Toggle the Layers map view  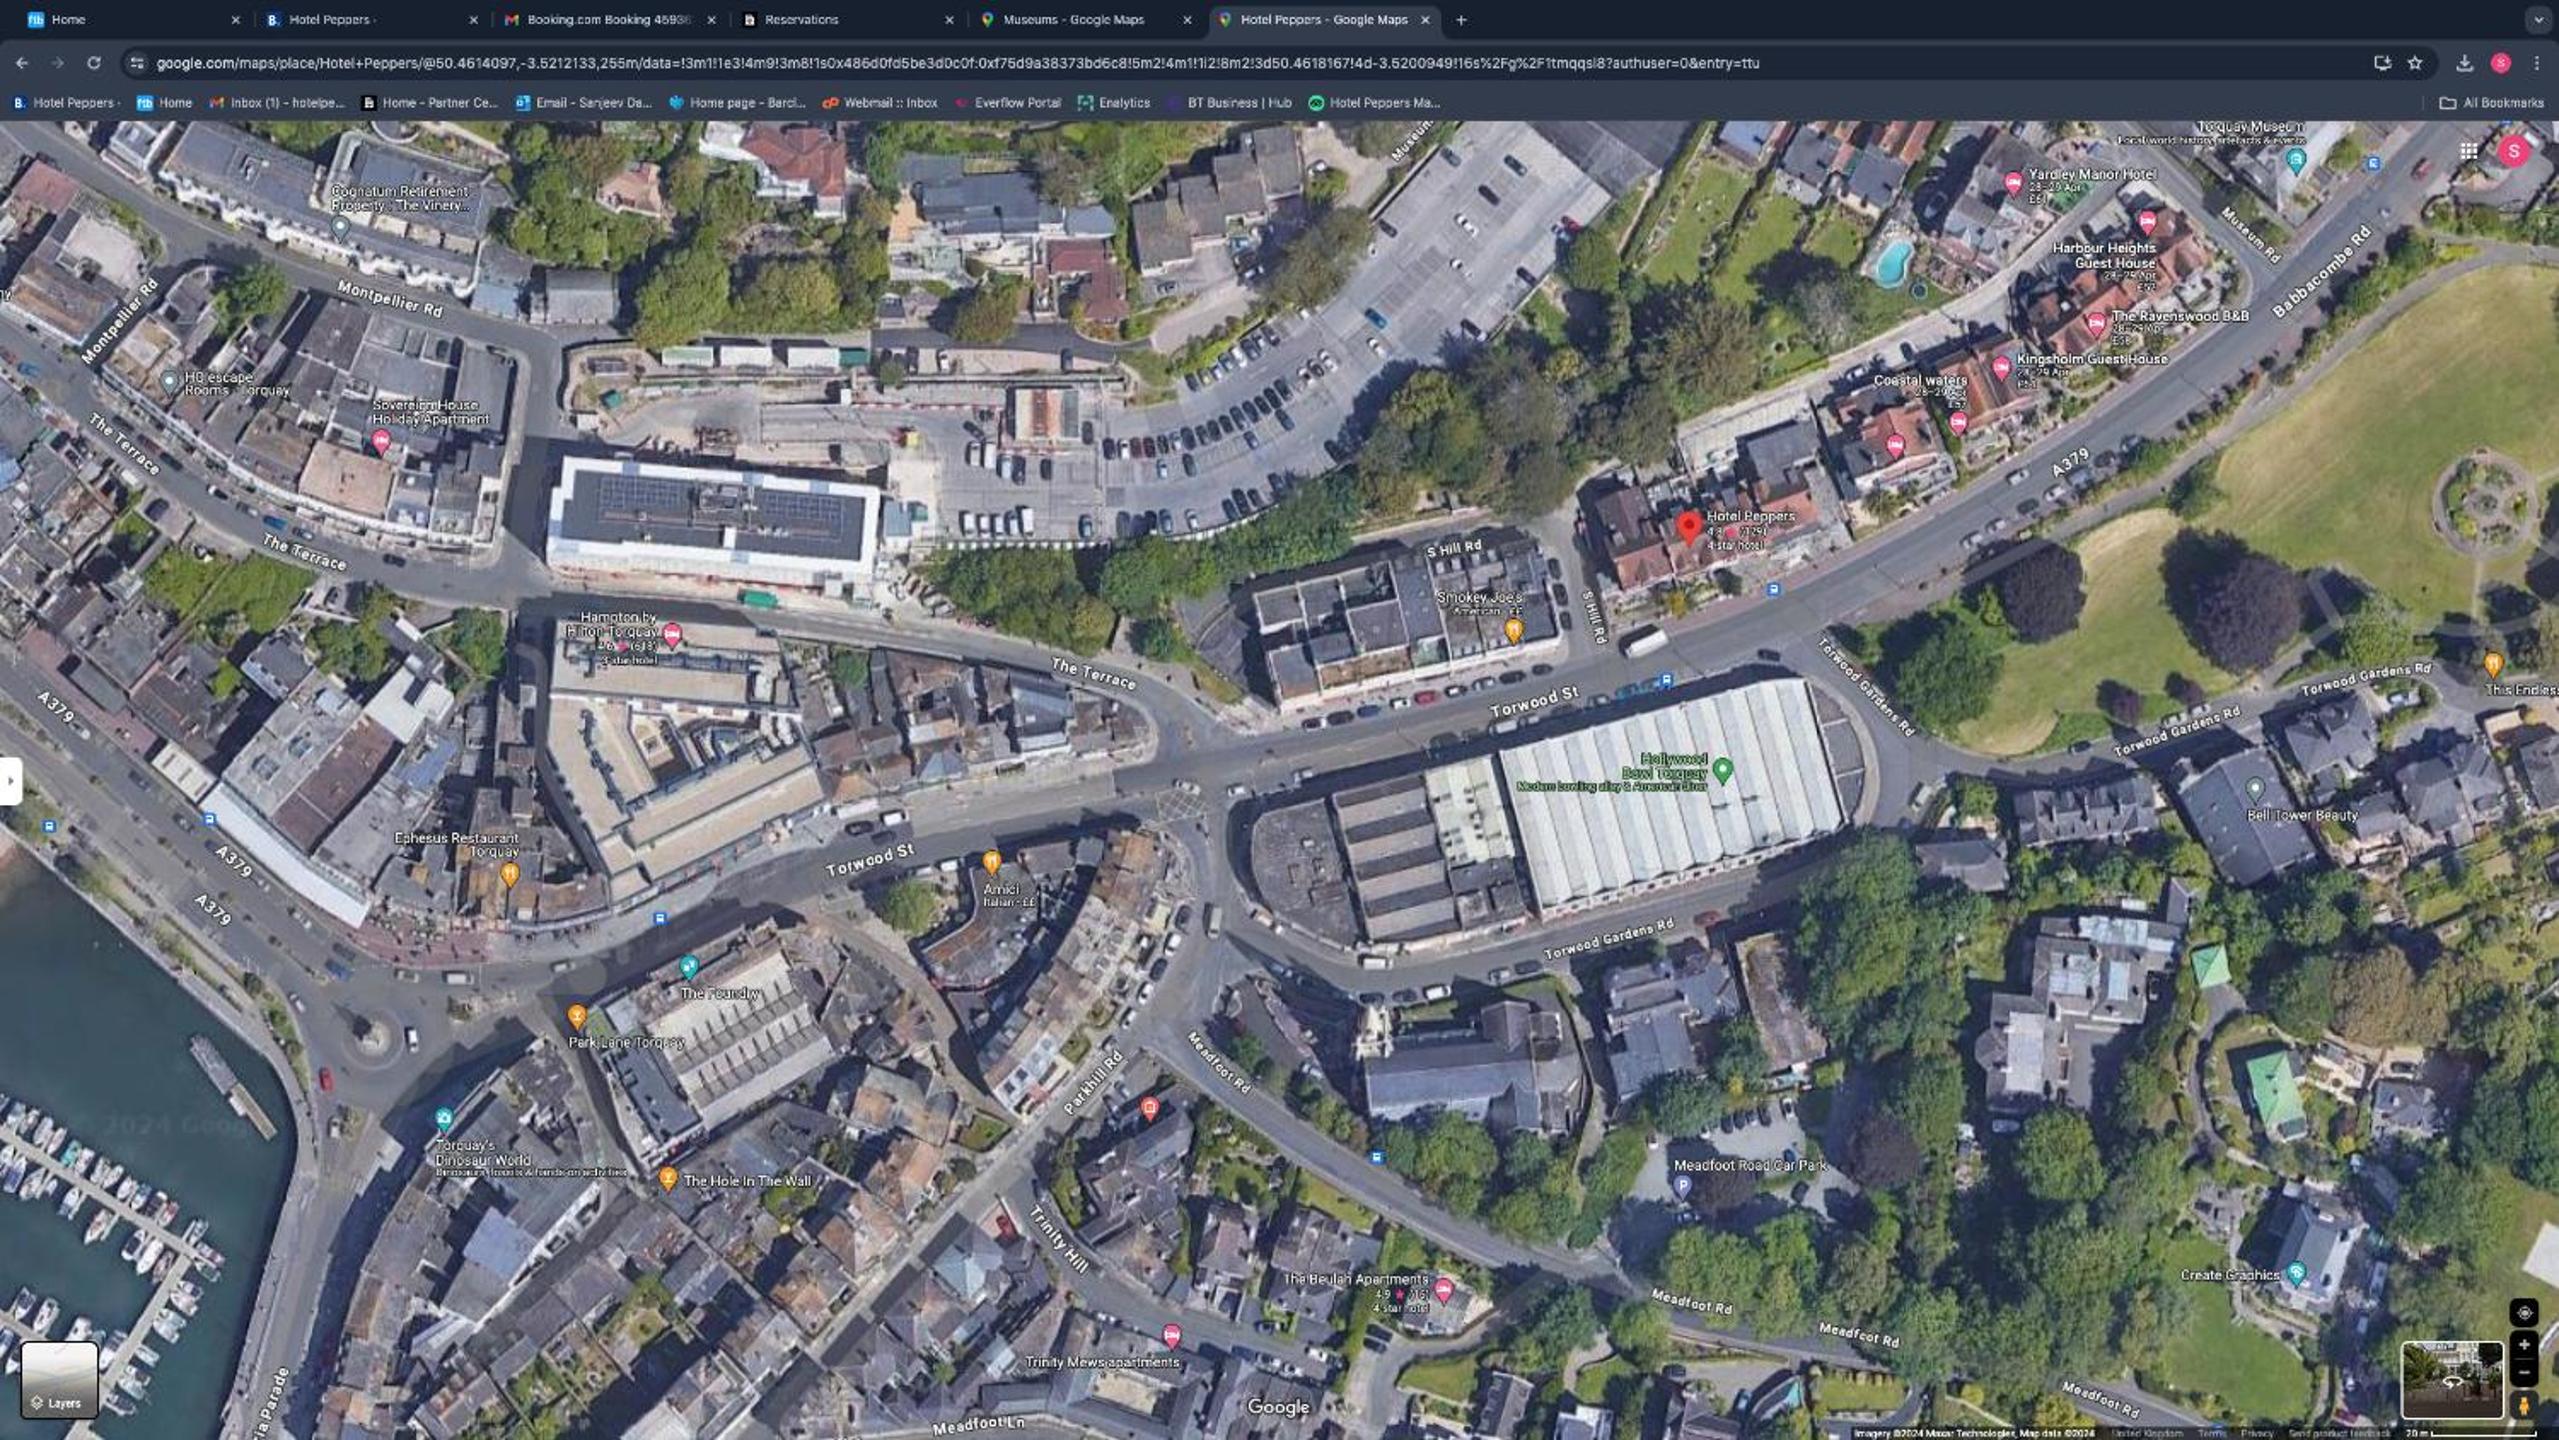[x=60, y=1380]
